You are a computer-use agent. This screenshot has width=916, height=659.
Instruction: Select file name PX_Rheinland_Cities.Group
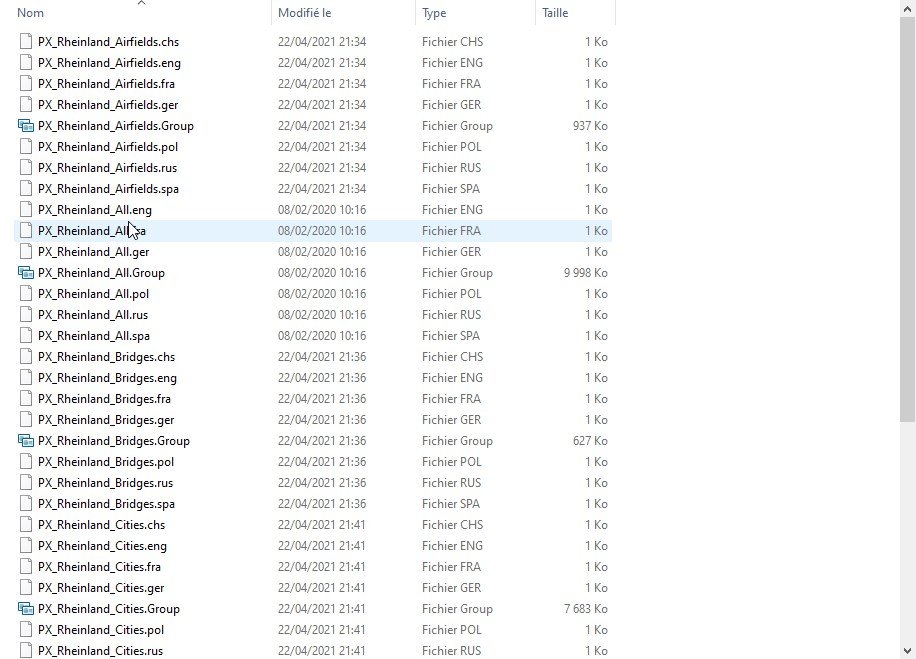[109, 609]
